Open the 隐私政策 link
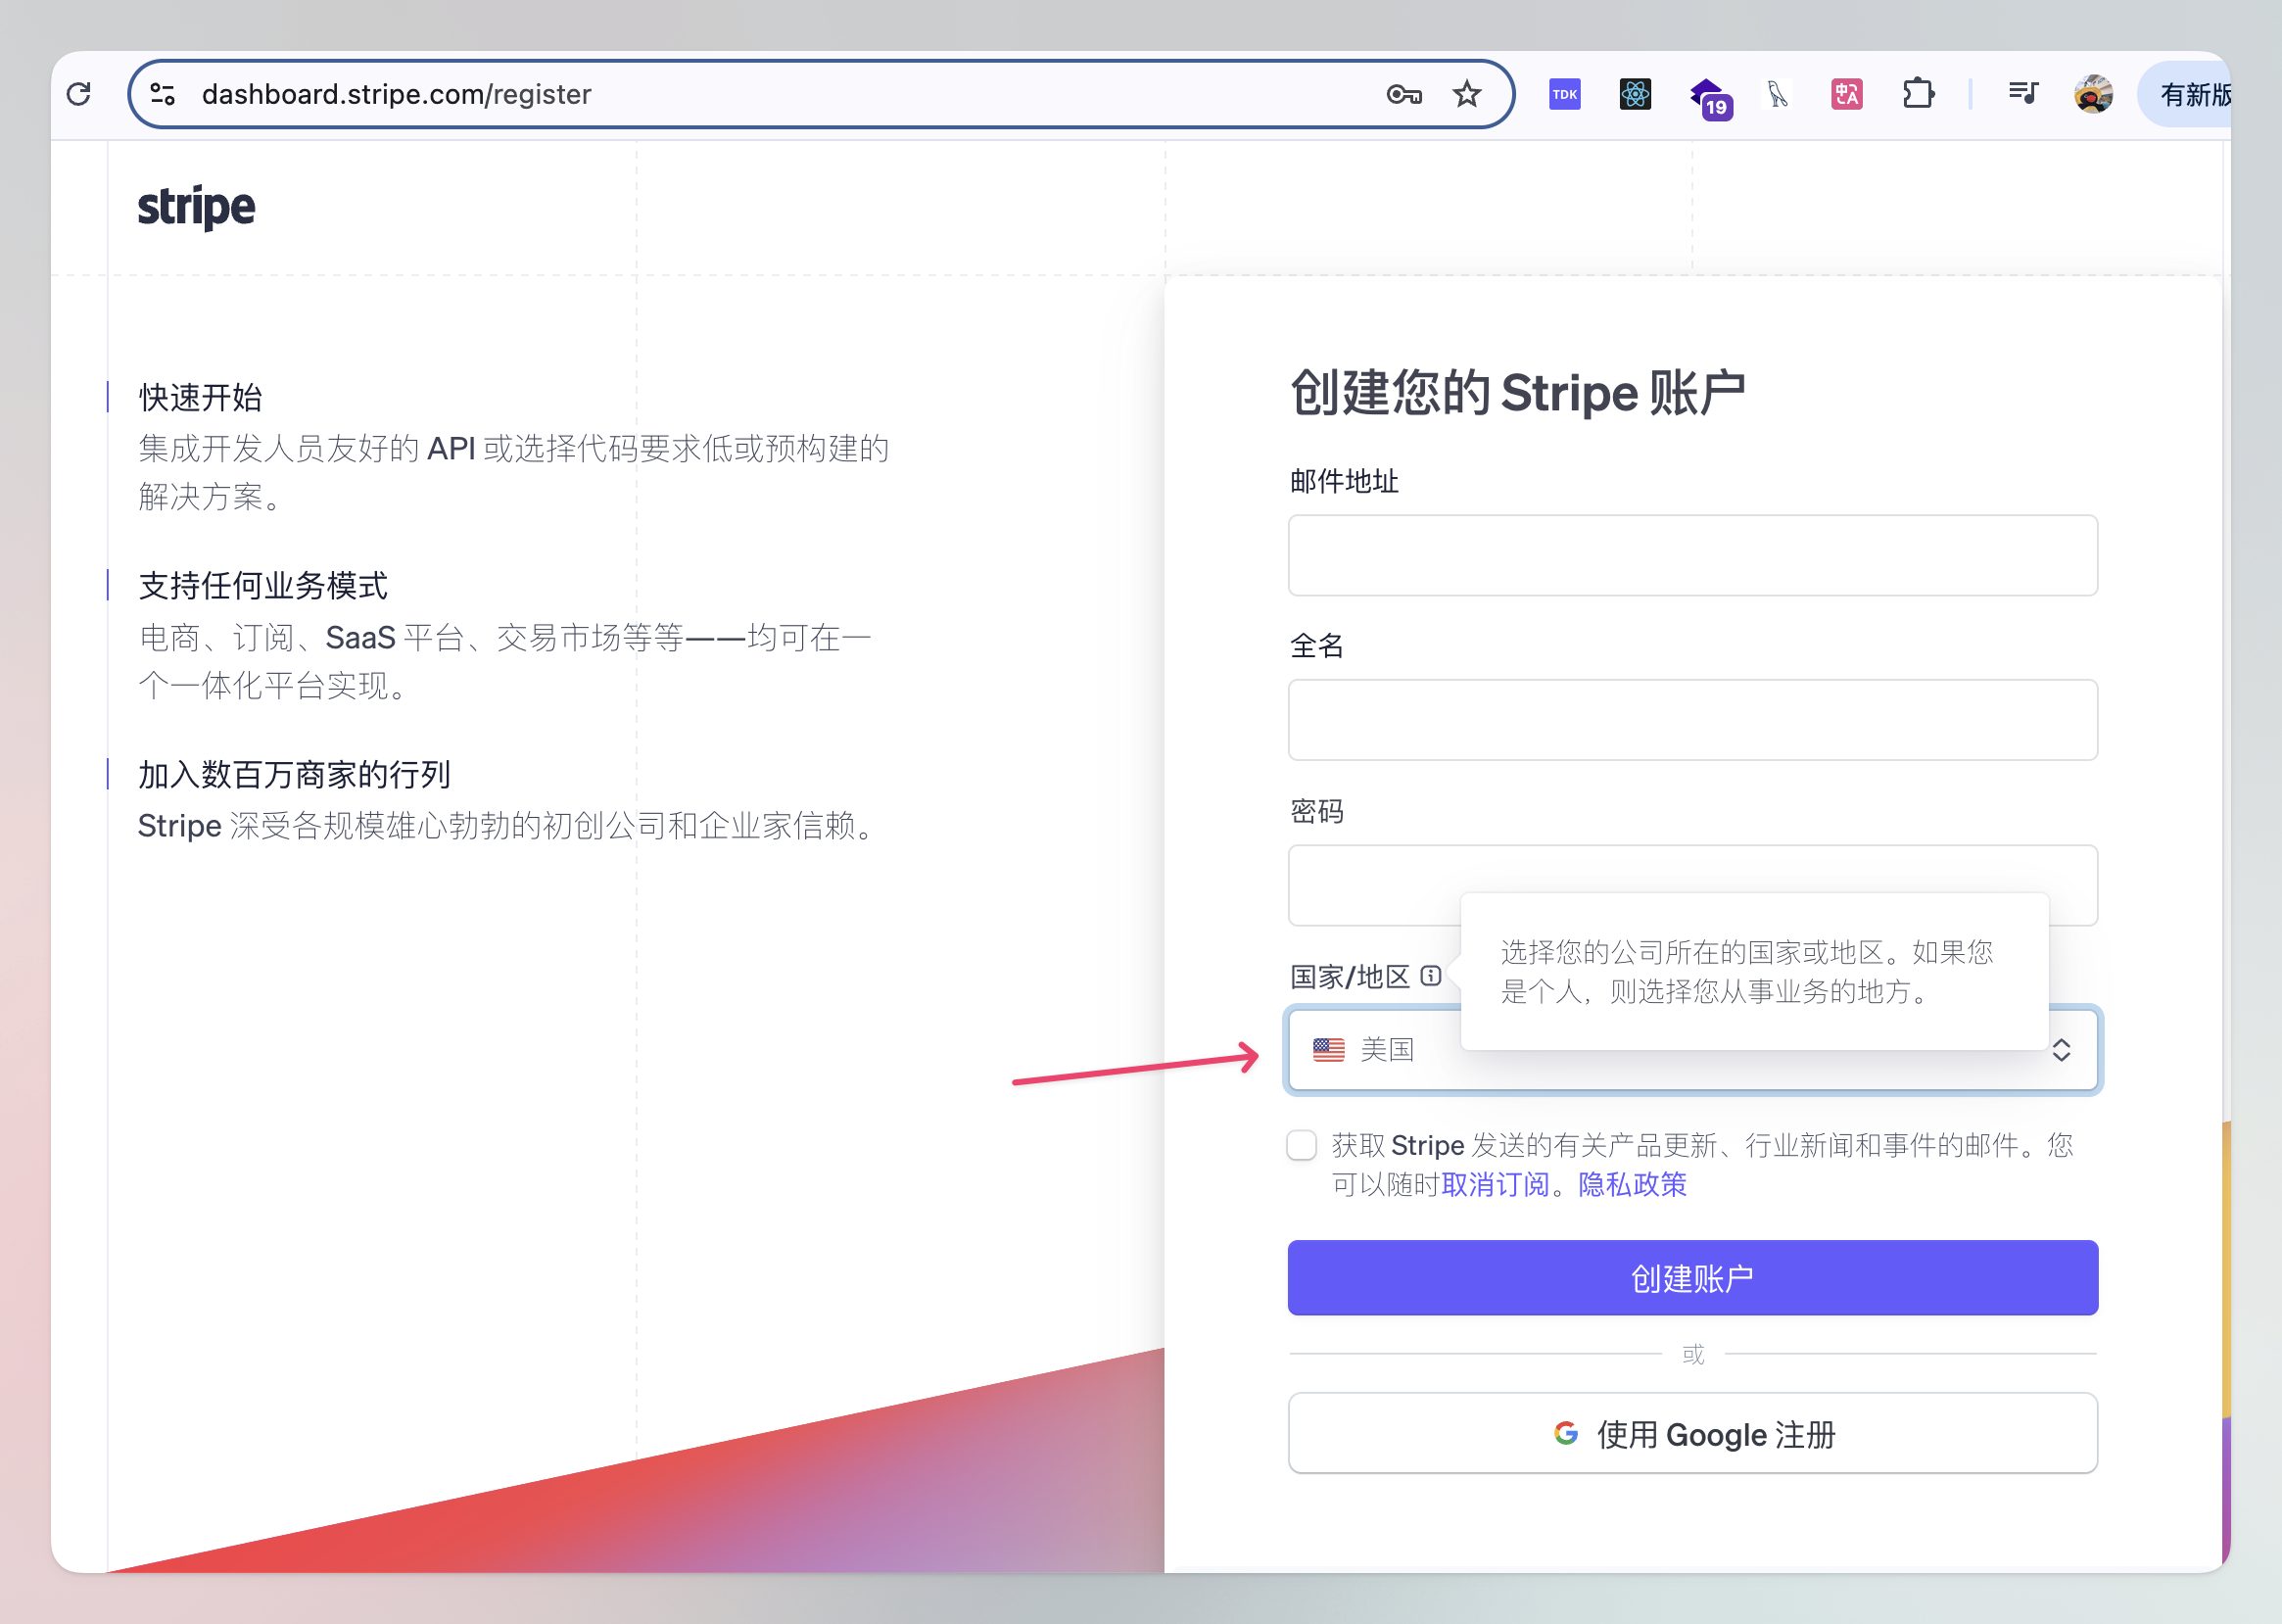 (x=1632, y=1185)
